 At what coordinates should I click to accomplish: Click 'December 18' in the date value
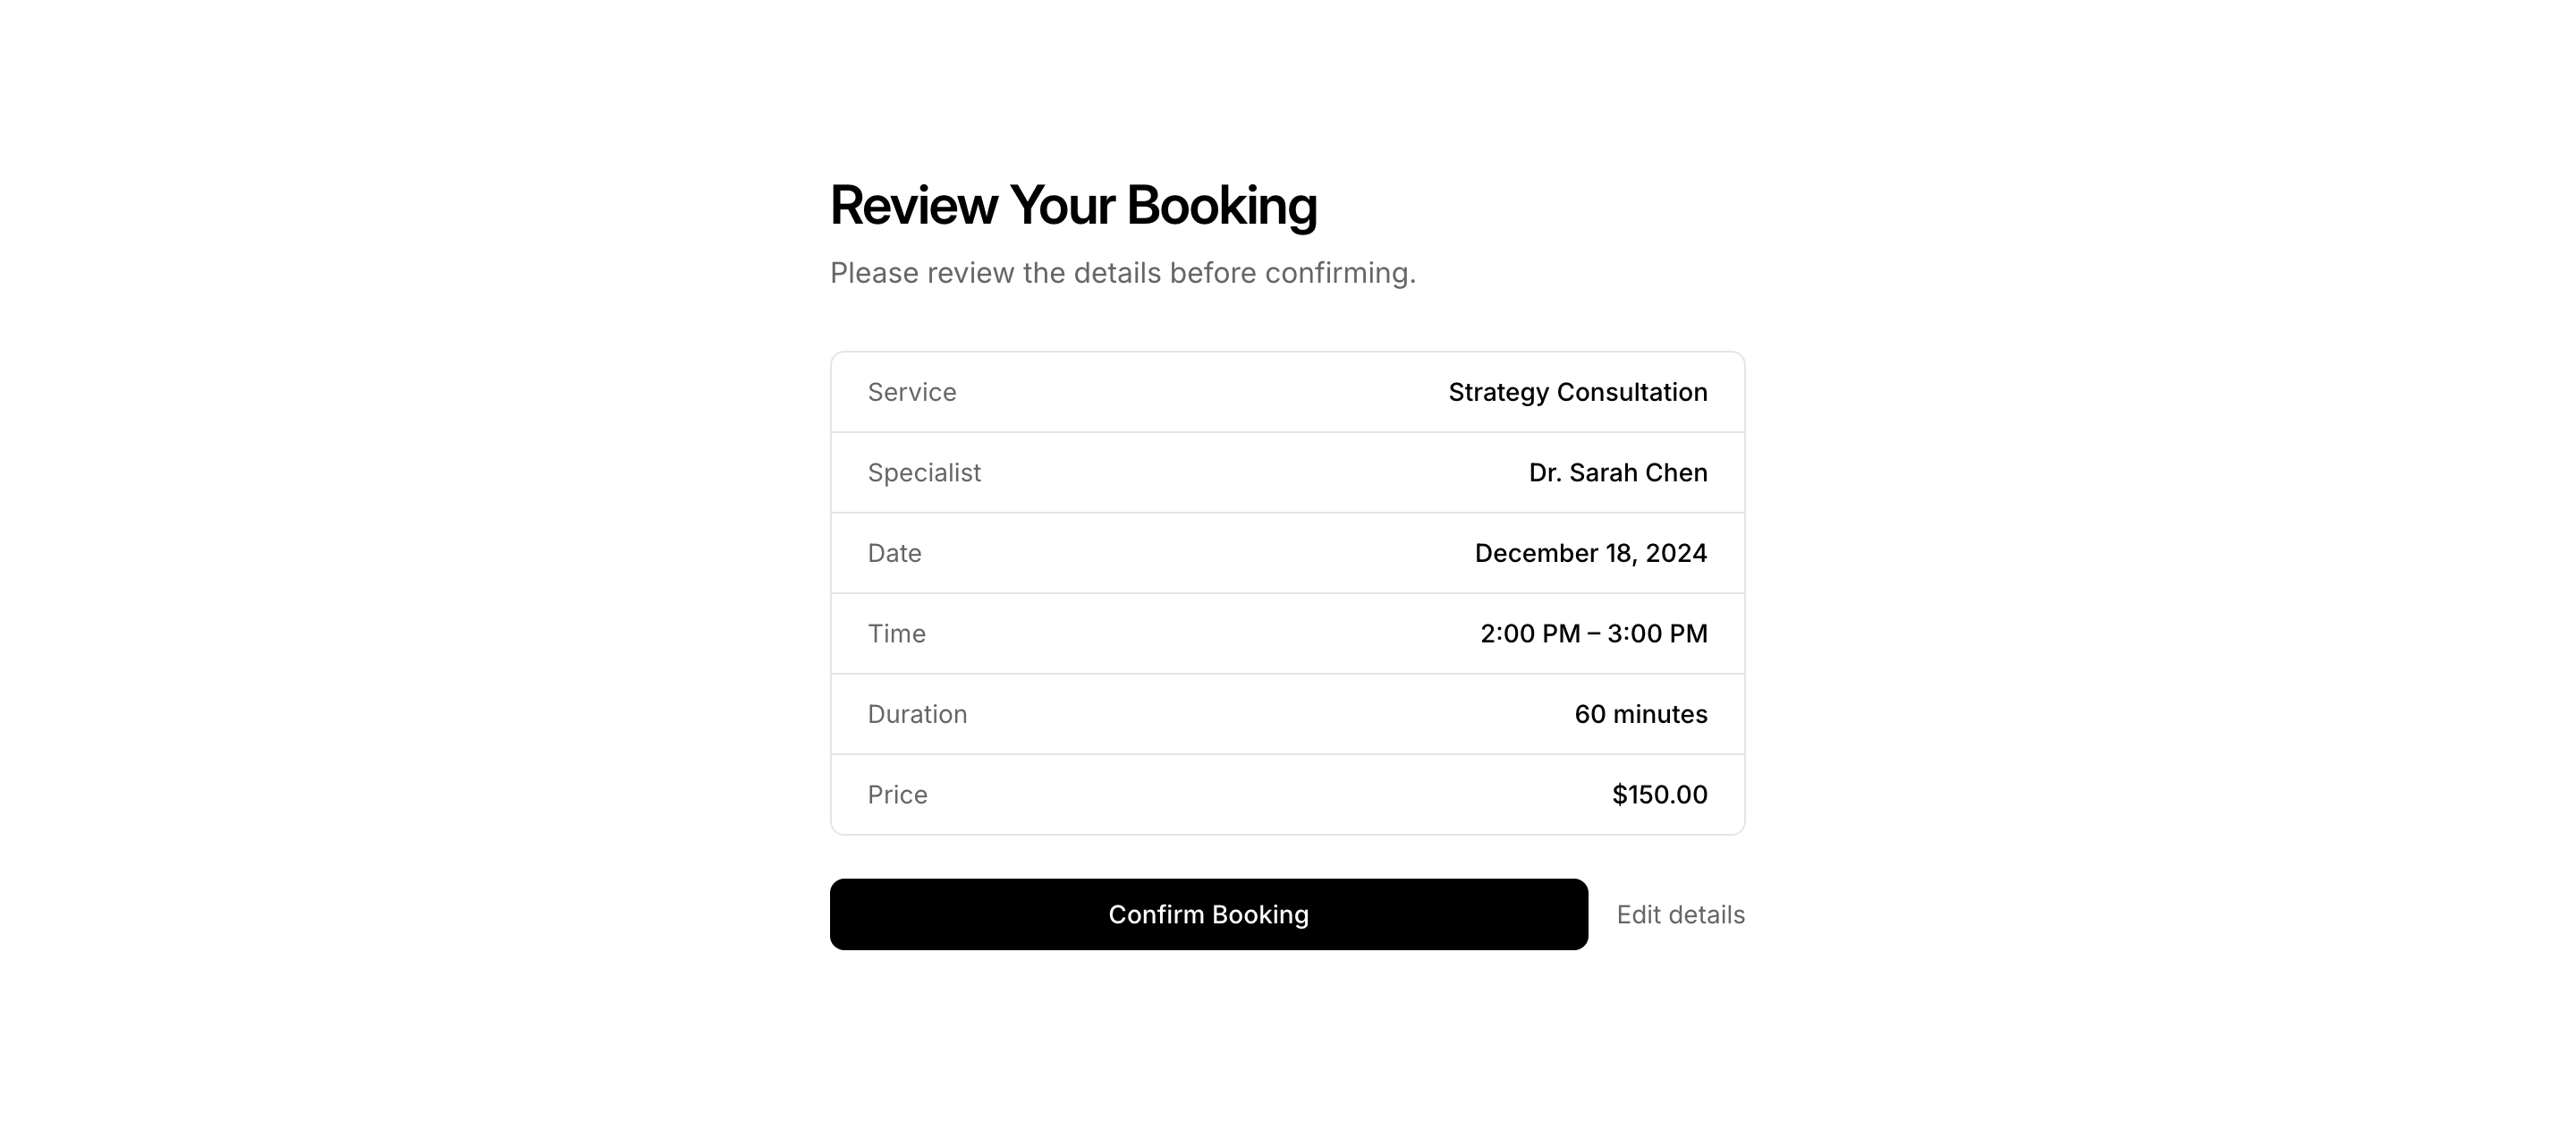1553,553
